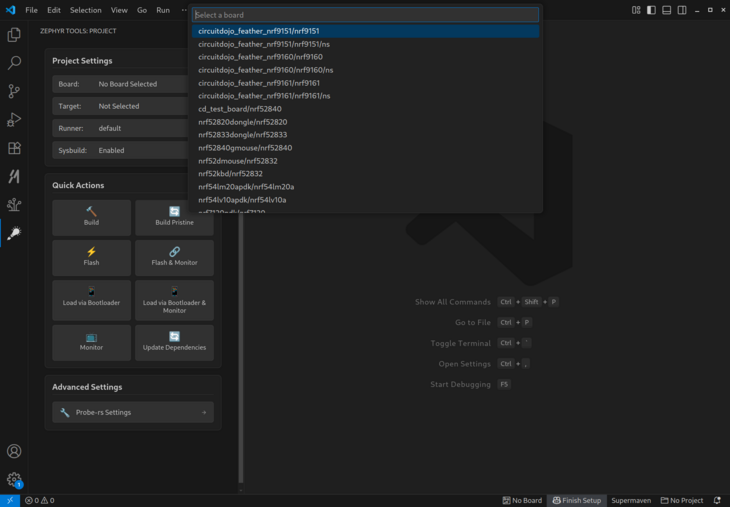Click the Runner: default row
Screen dimensions: 730x507
coord(120,128)
